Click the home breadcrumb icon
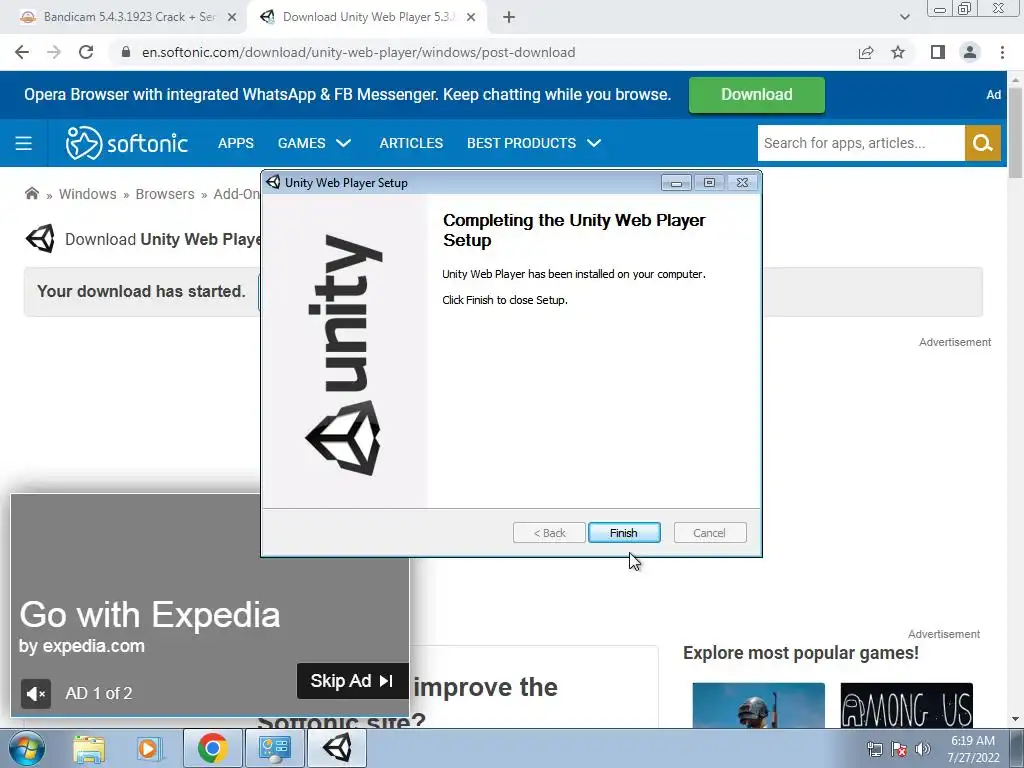This screenshot has width=1024, height=768. click(31, 193)
